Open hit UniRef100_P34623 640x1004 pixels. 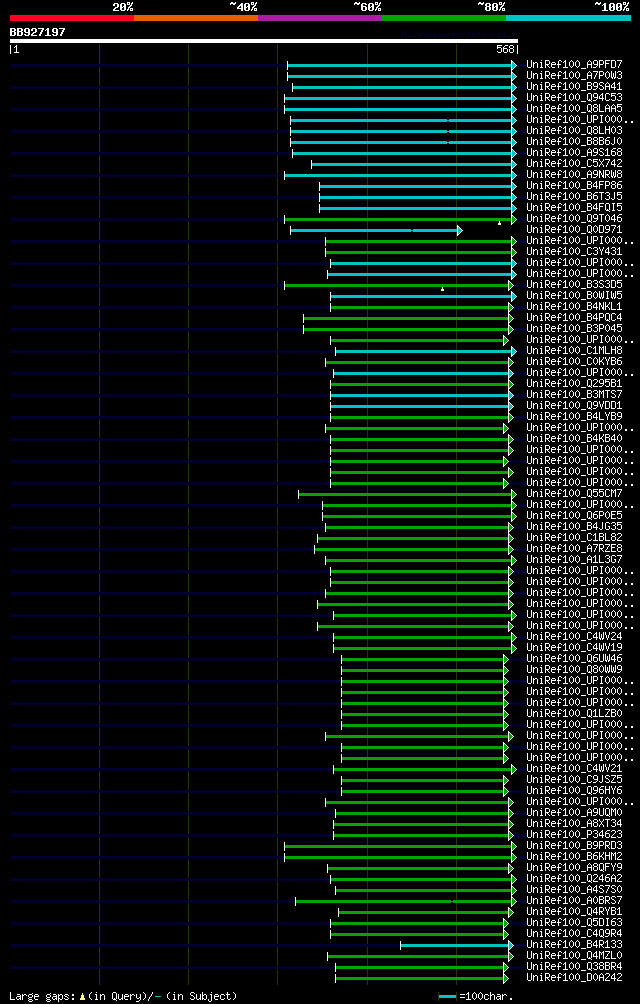click(574, 835)
